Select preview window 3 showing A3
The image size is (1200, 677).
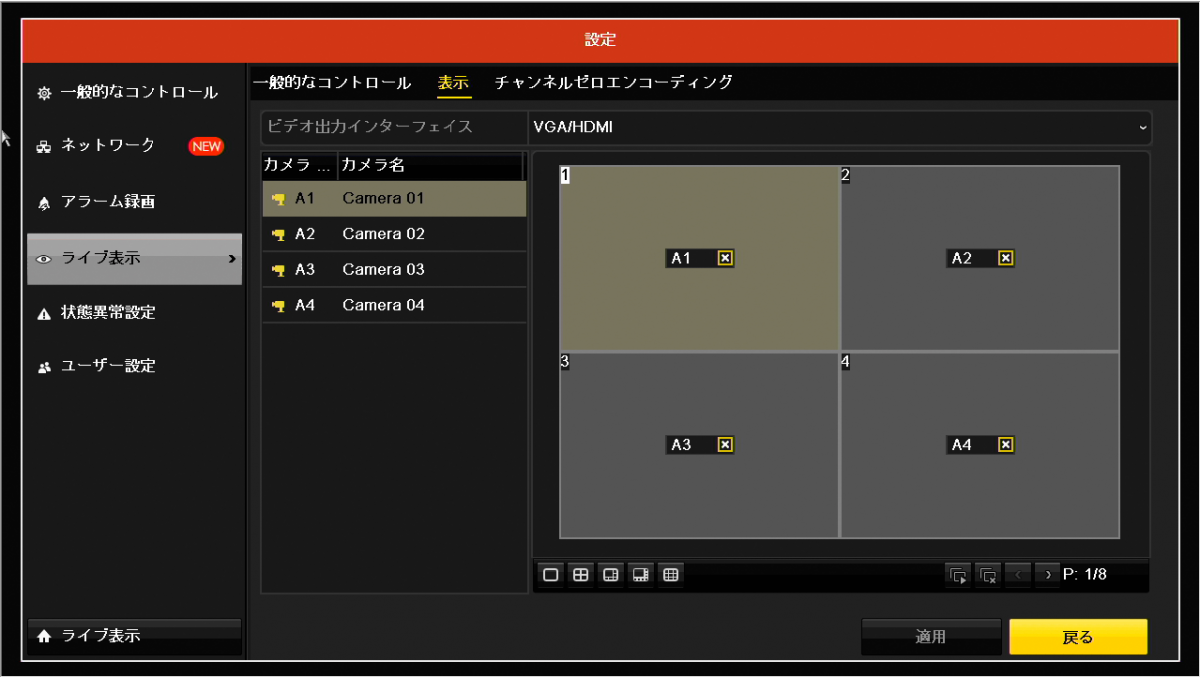699,445
